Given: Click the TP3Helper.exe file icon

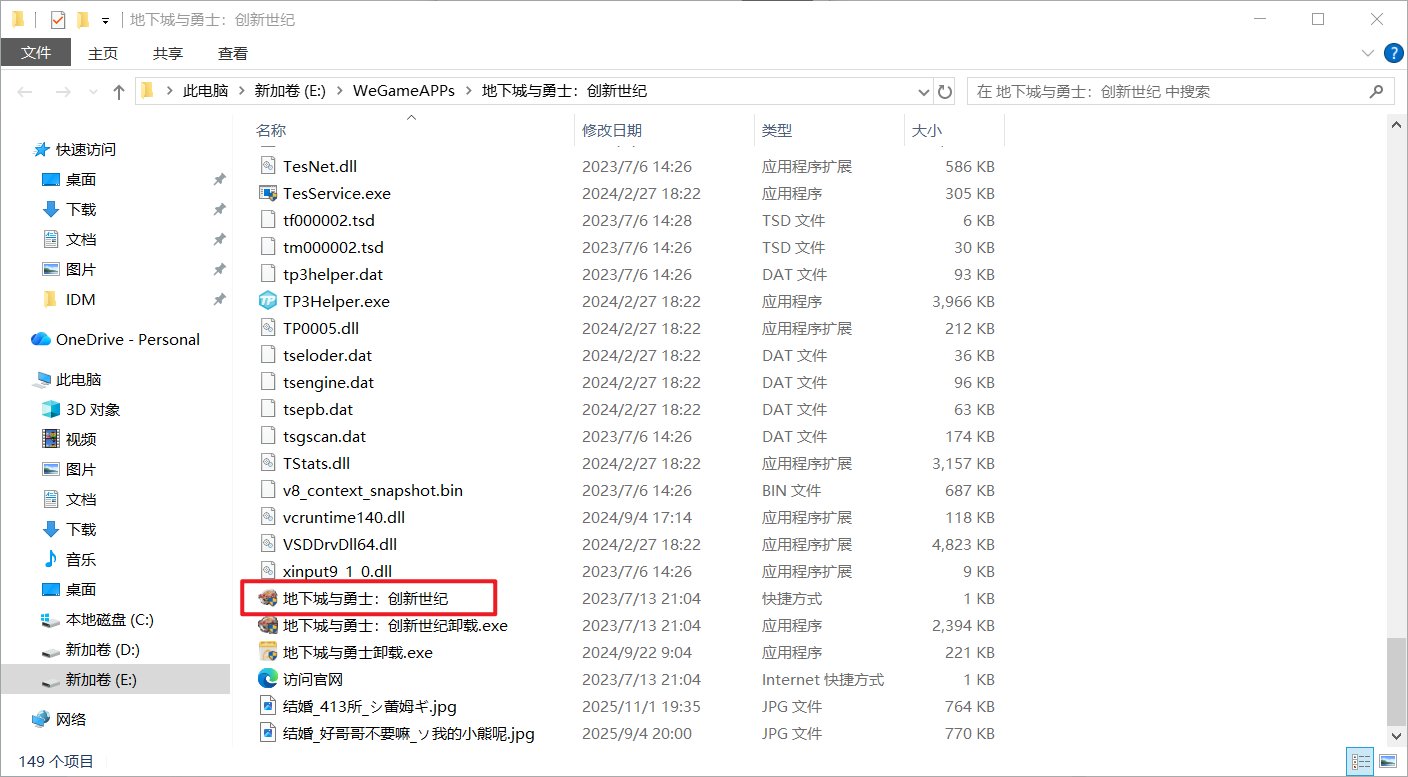Looking at the screenshot, I should point(267,301).
